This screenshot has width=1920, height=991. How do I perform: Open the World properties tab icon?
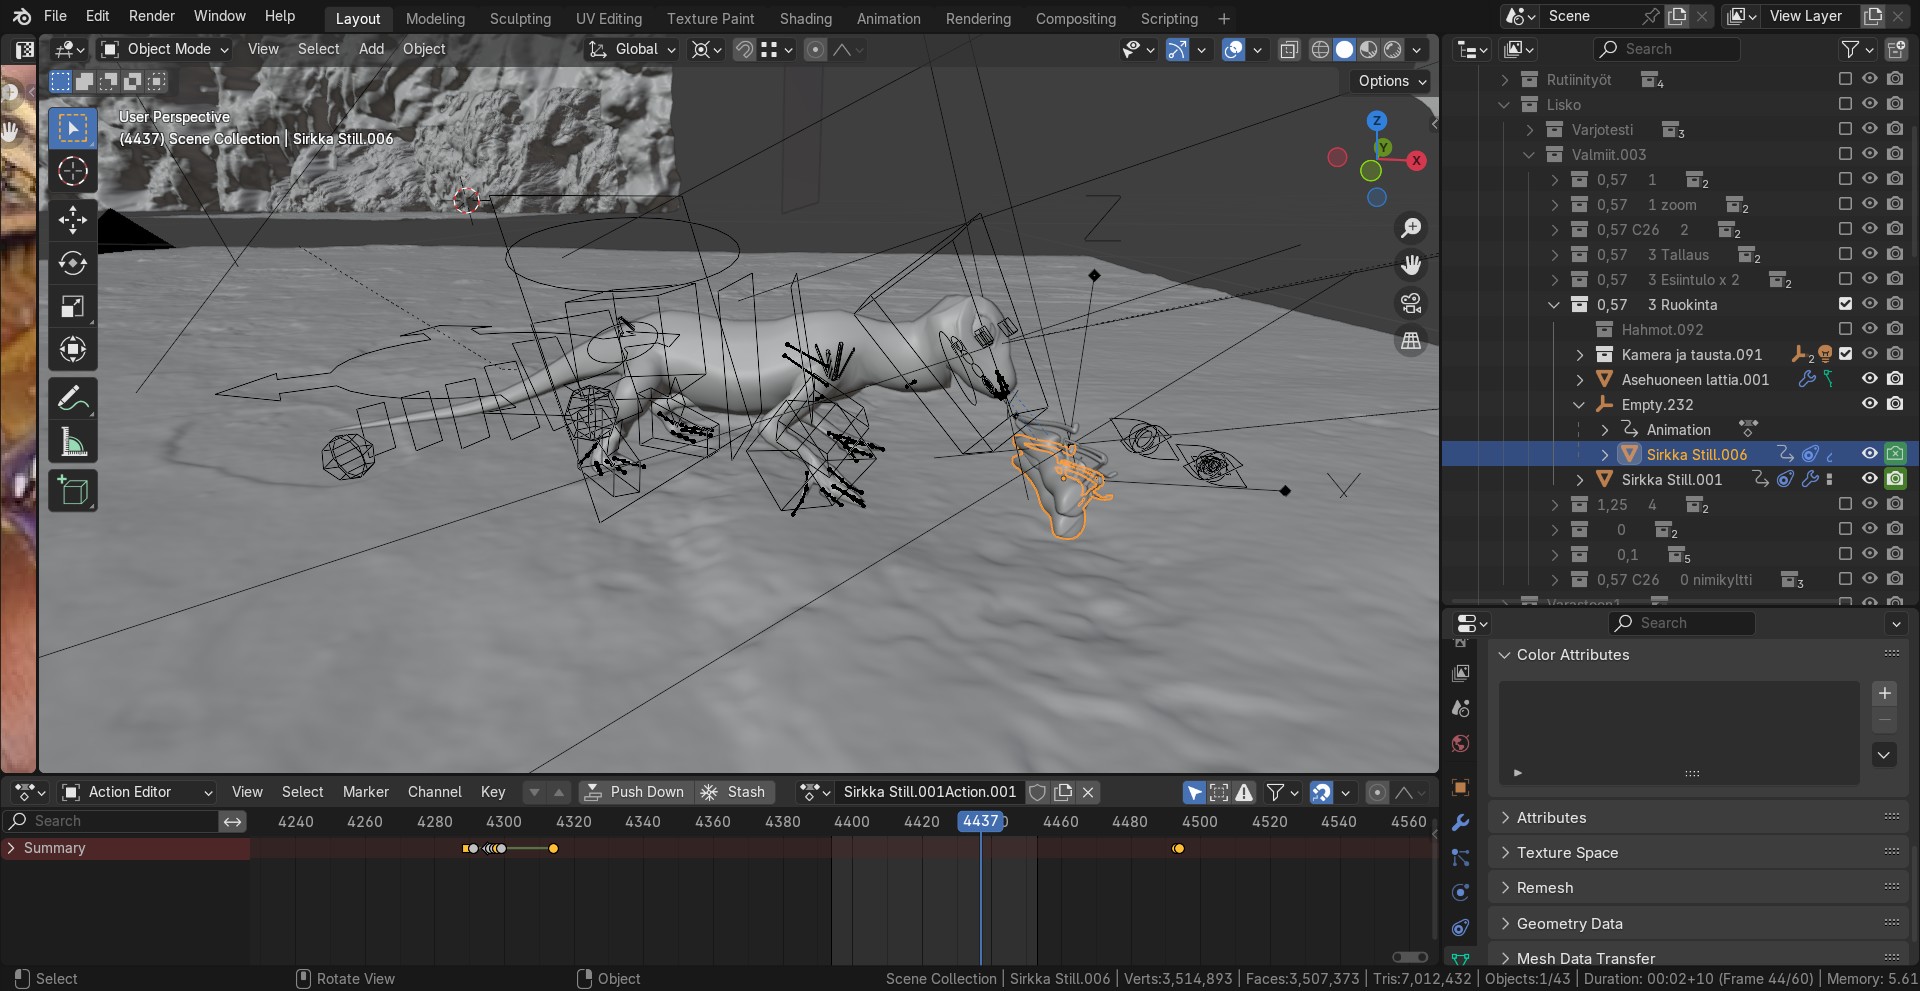pos(1460,743)
